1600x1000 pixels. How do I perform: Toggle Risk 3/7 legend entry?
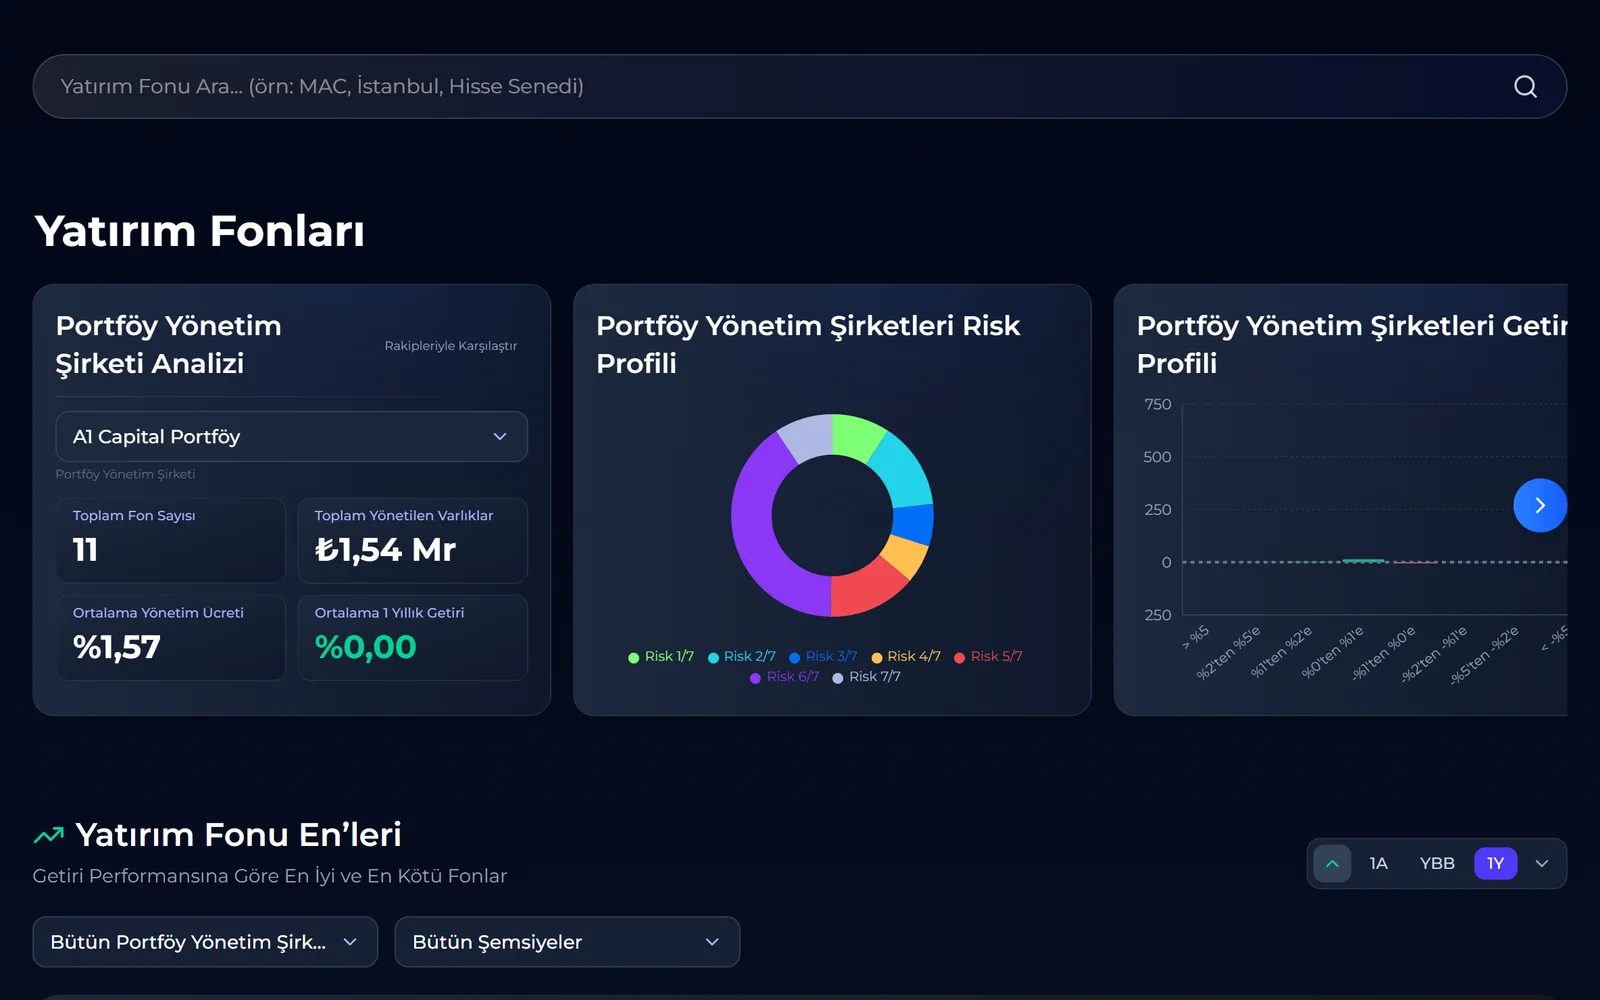click(x=823, y=656)
